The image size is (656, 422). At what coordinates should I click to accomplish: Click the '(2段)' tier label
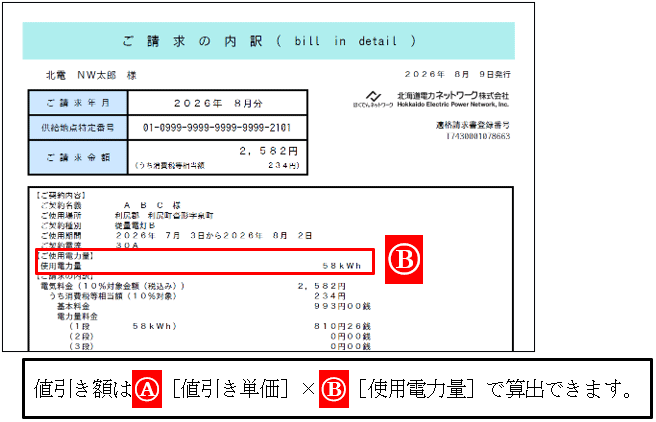[x=81, y=336]
